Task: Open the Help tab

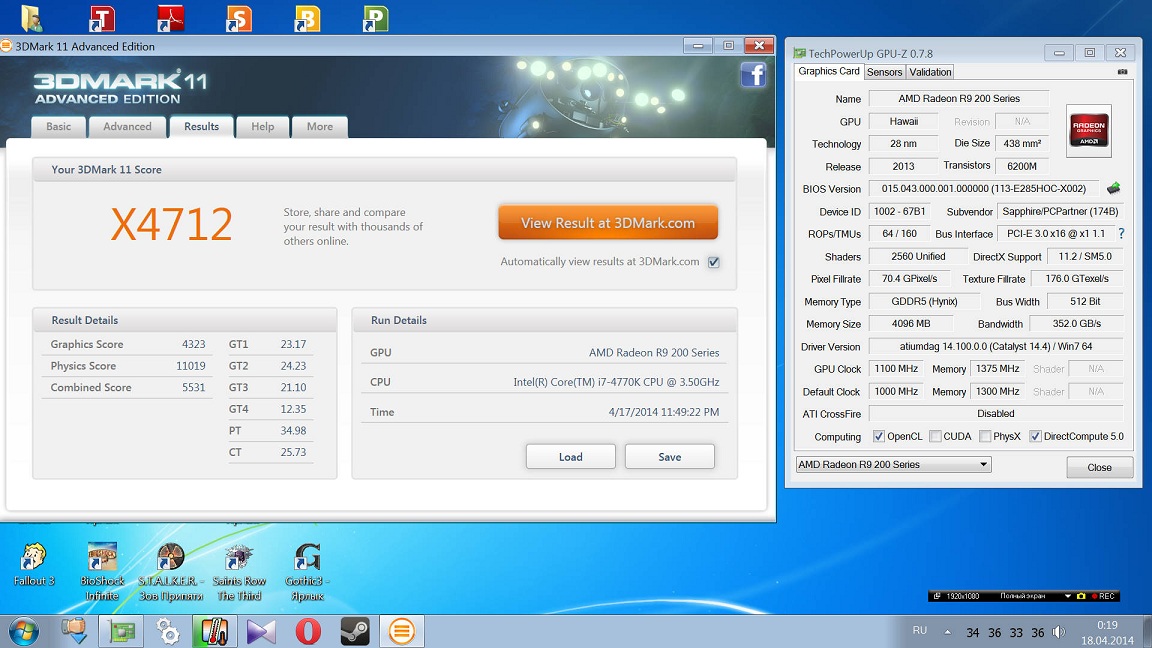Action: click(262, 126)
